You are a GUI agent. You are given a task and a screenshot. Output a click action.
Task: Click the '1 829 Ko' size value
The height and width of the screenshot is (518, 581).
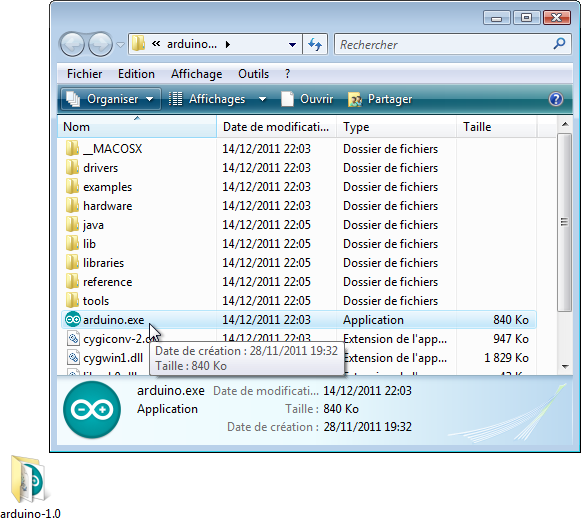[x=507, y=358]
